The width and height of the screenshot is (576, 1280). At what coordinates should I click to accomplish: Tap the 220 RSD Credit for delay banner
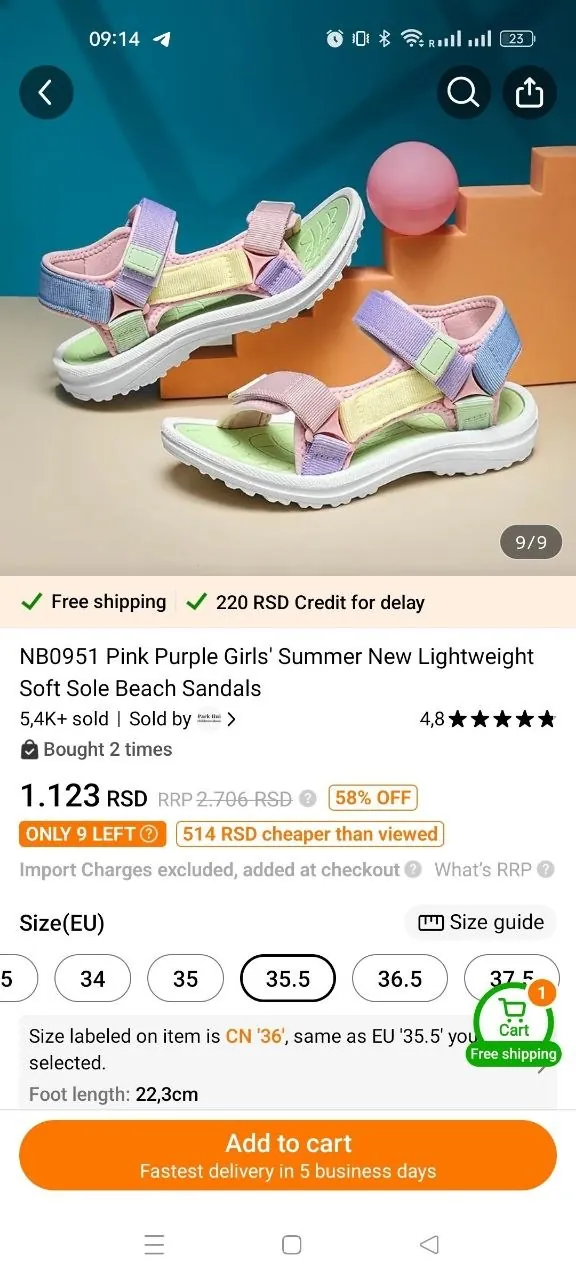click(306, 602)
